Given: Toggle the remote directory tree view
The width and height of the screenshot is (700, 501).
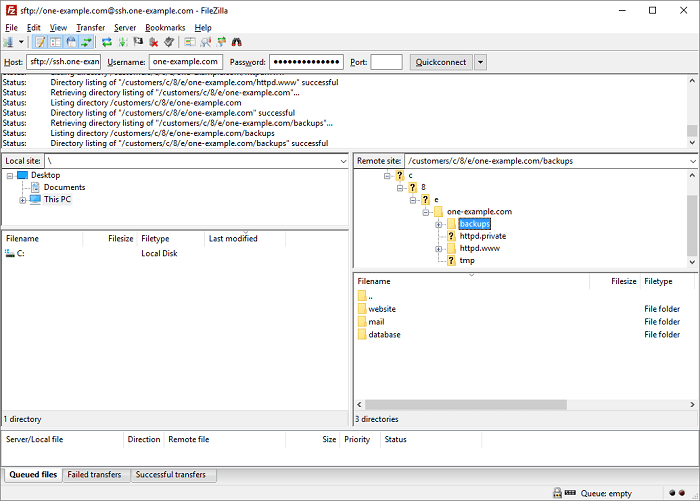Looking at the screenshot, I should click(x=71, y=42).
